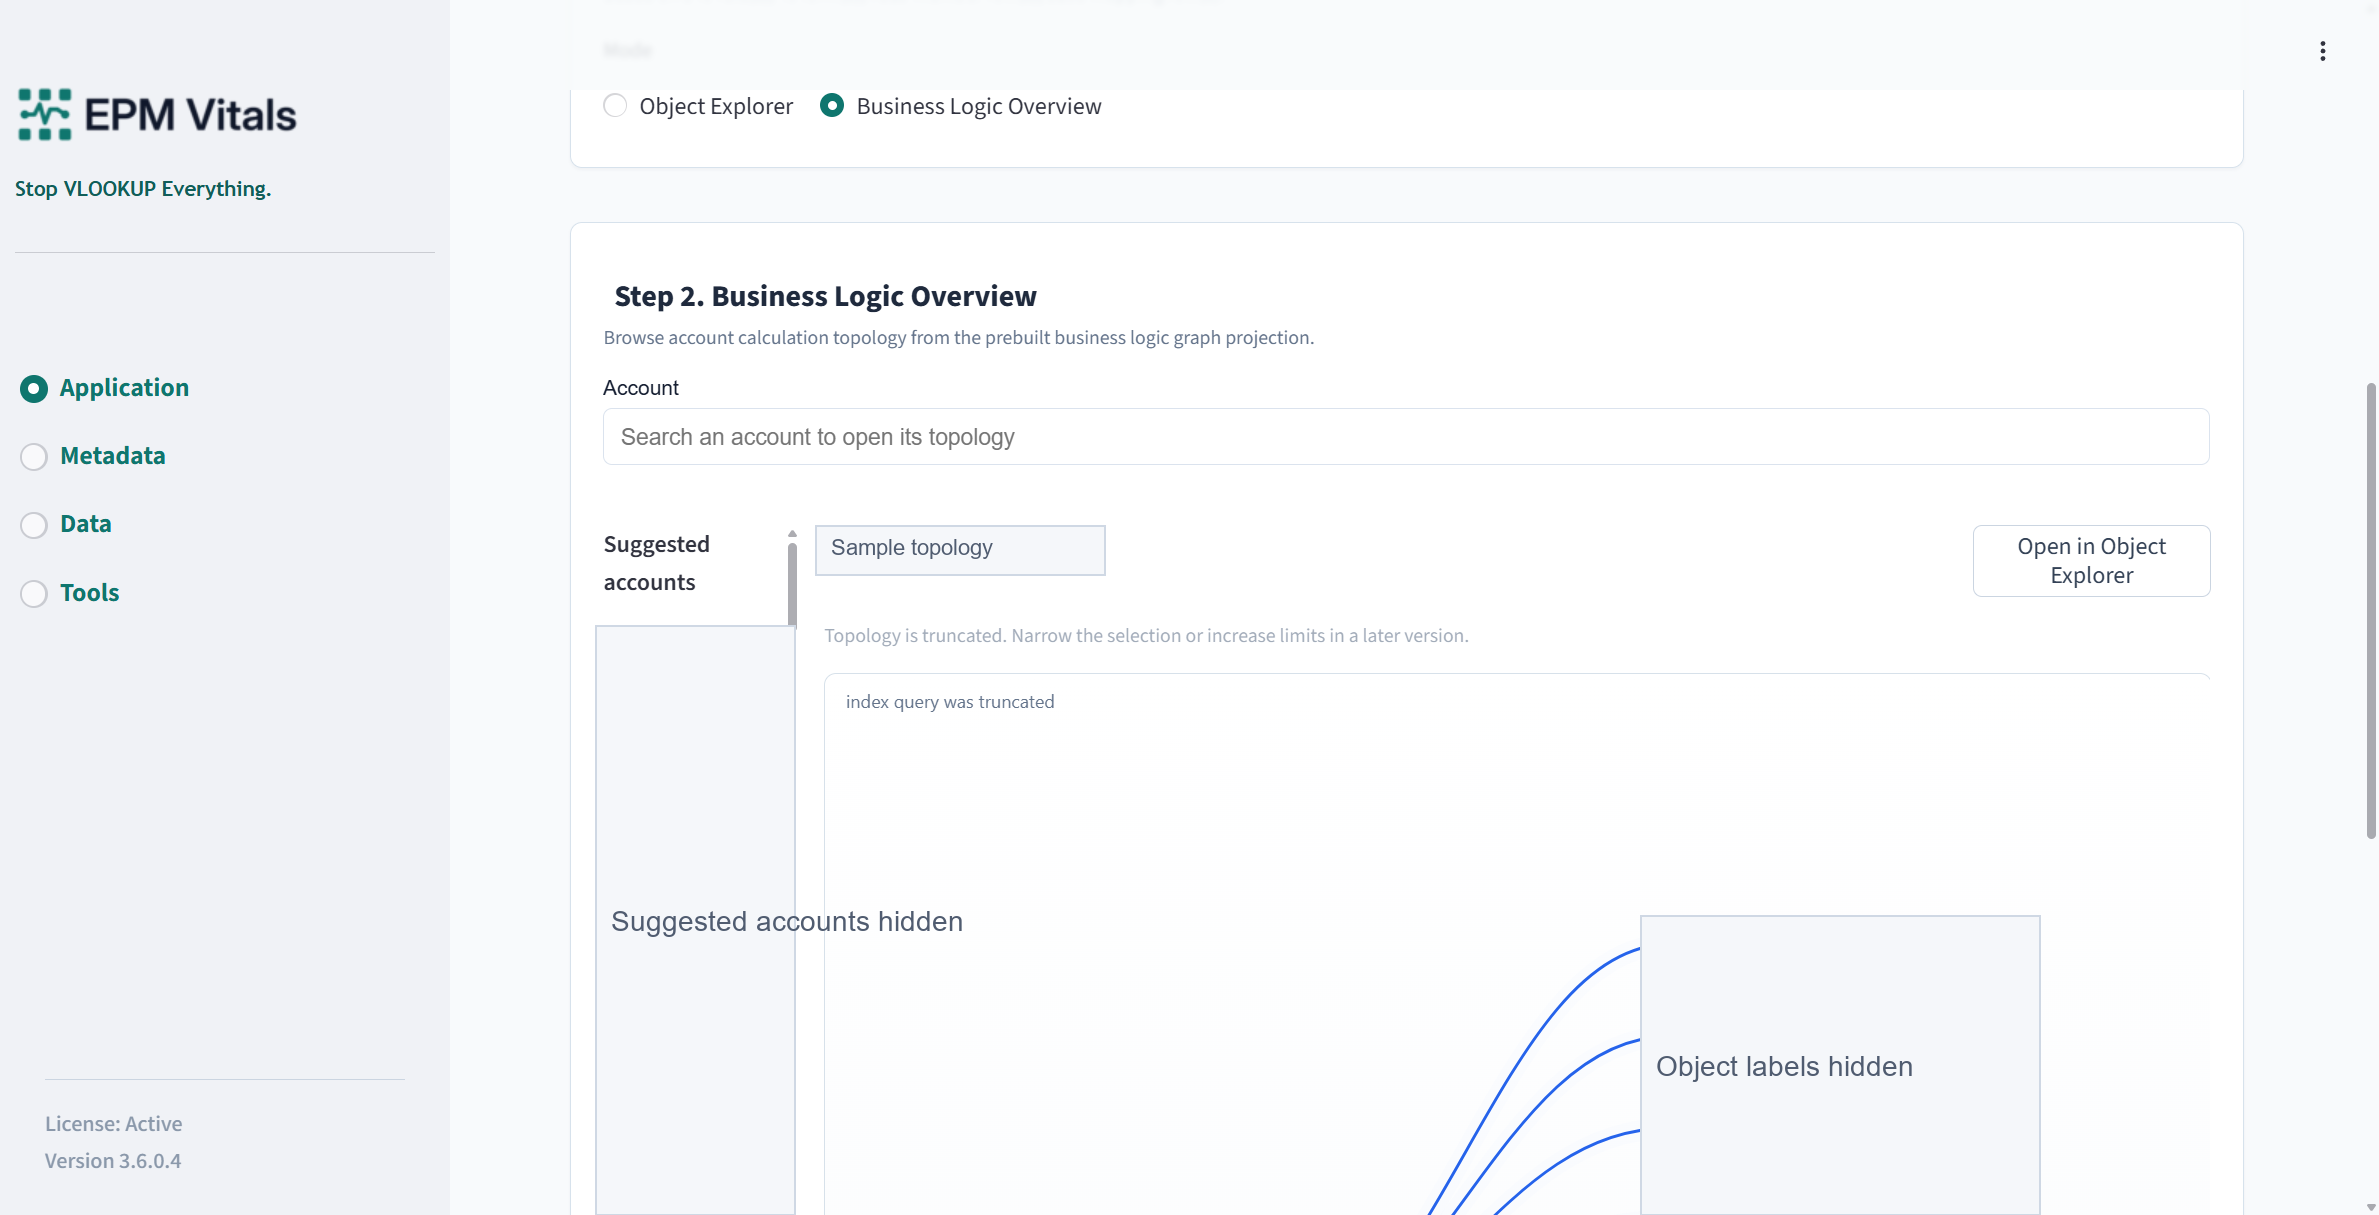Click Open in Object Explorer button
Screen dimensions: 2379x1215
tap(2091, 561)
